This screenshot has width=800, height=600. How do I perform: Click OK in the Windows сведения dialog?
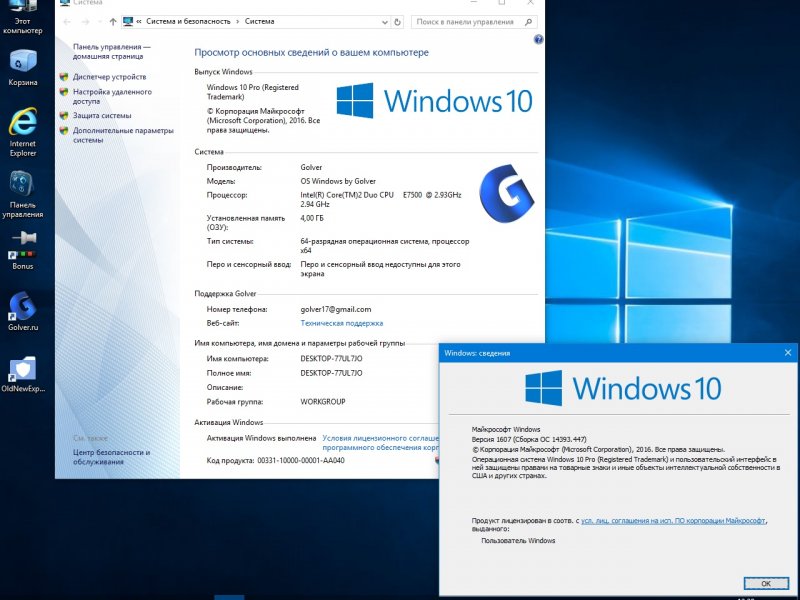pyautogui.click(x=766, y=583)
